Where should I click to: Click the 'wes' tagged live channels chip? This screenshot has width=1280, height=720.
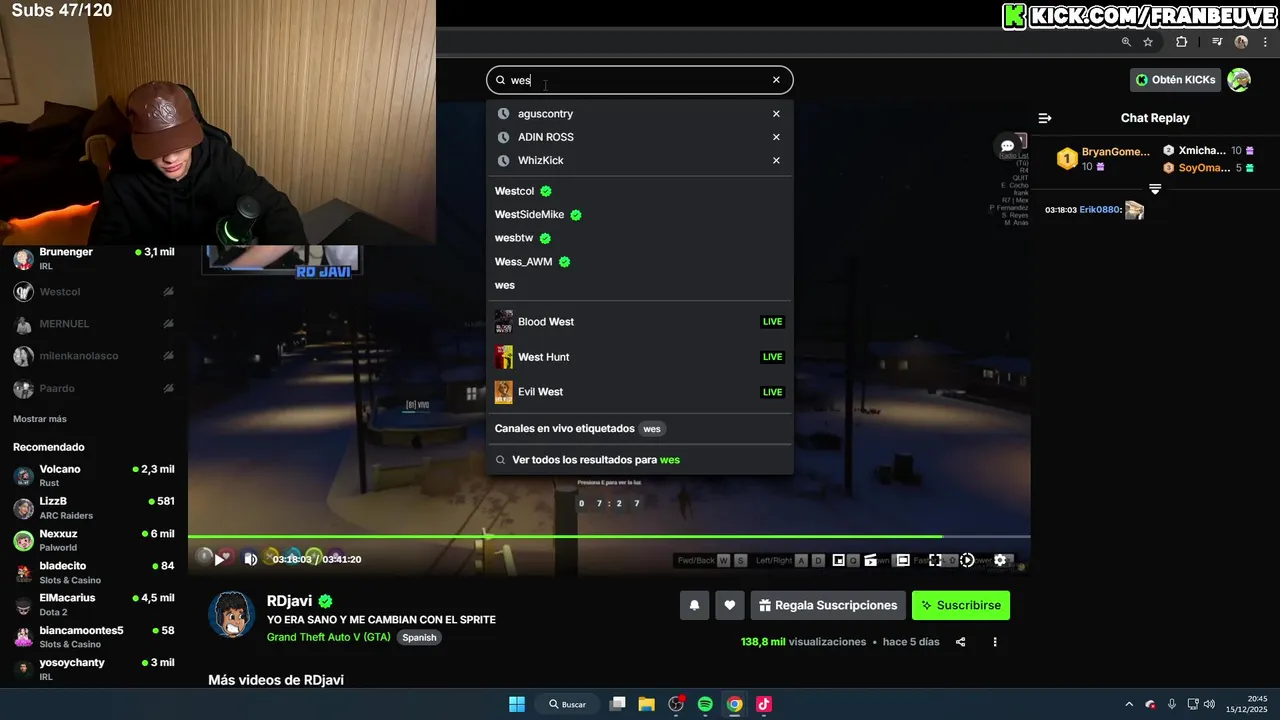tap(652, 429)
